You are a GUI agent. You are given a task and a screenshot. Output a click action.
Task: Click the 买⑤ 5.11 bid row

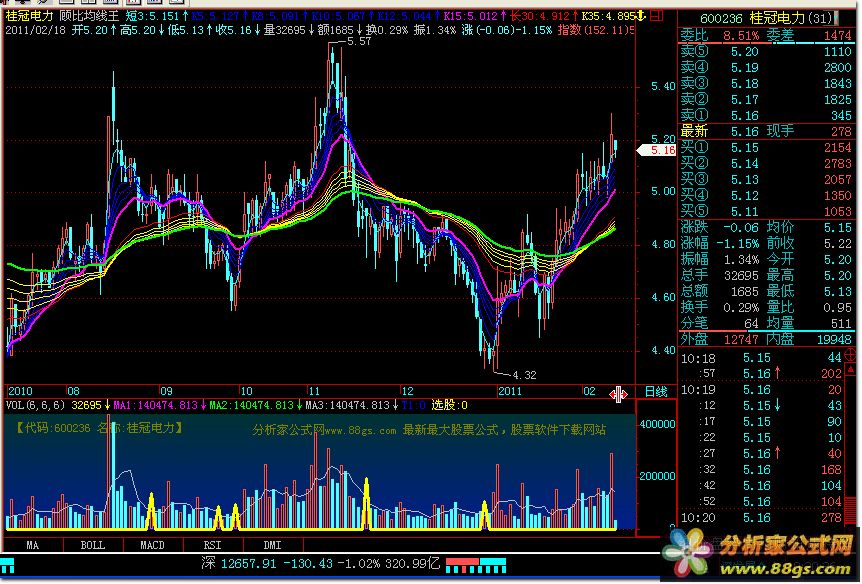[766, 211]
